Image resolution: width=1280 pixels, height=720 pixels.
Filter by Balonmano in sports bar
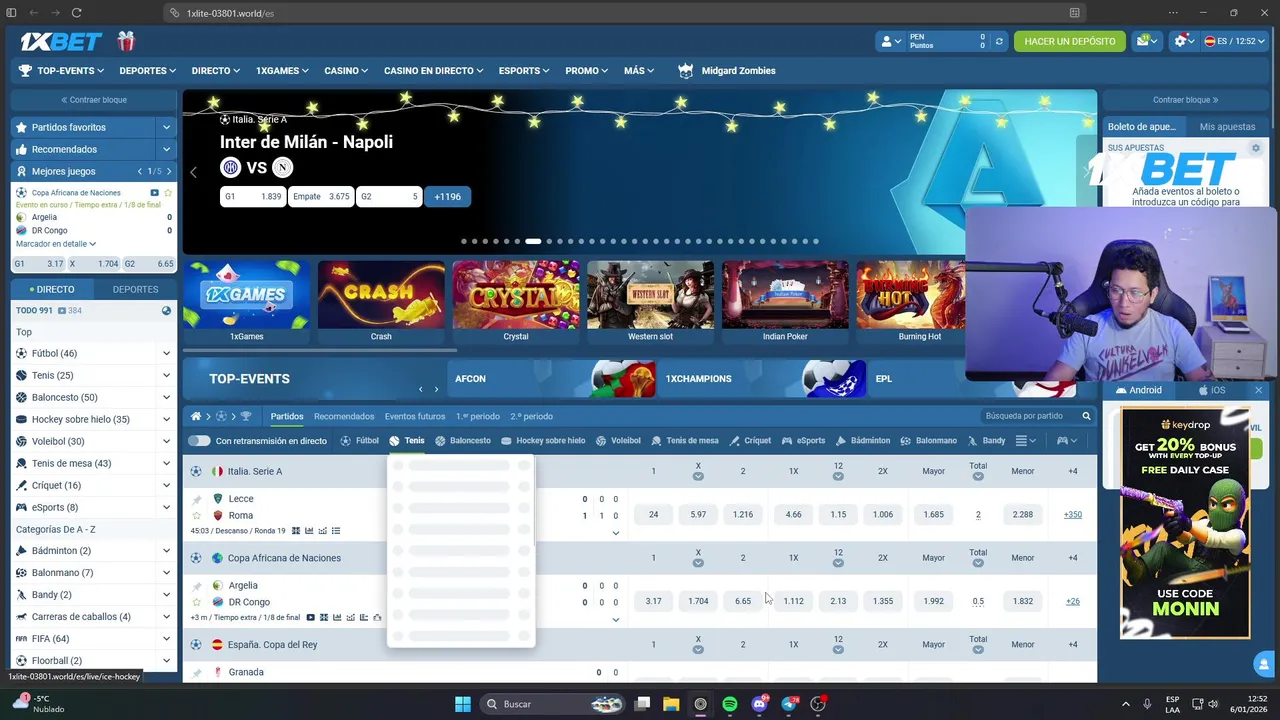[x=929, y=441]
